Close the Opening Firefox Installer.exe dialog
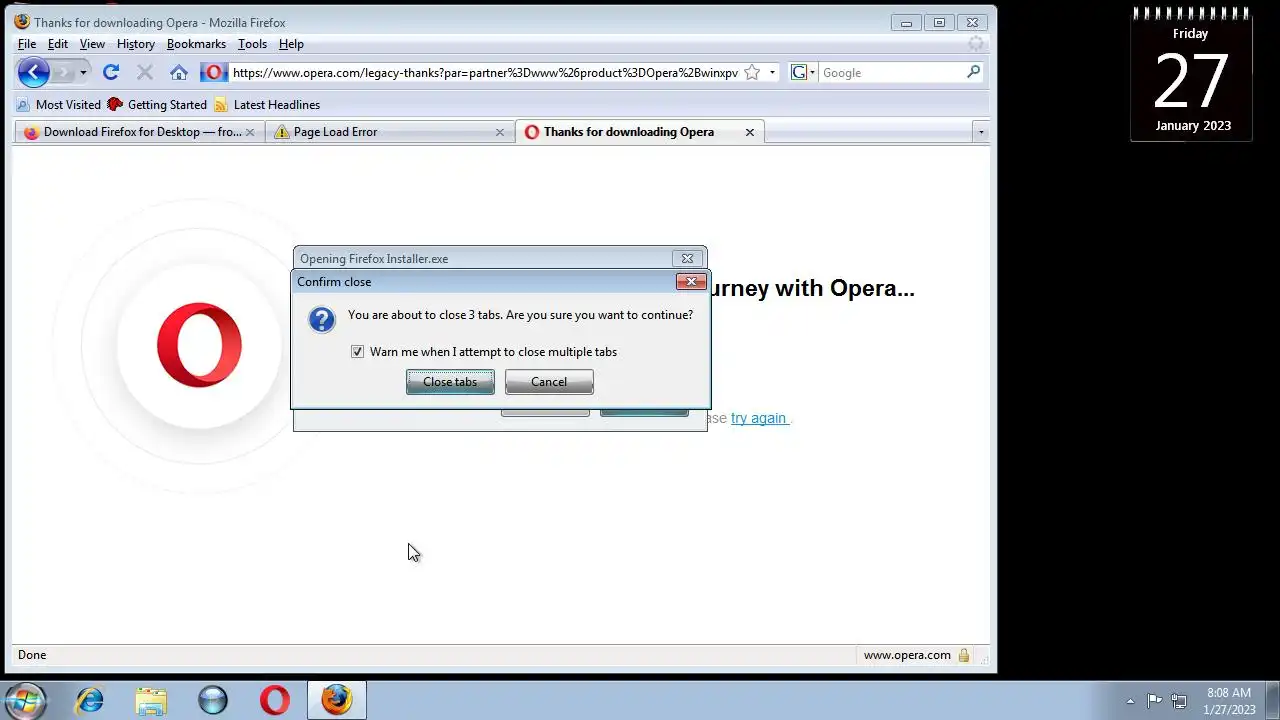 tap(687, 259)
